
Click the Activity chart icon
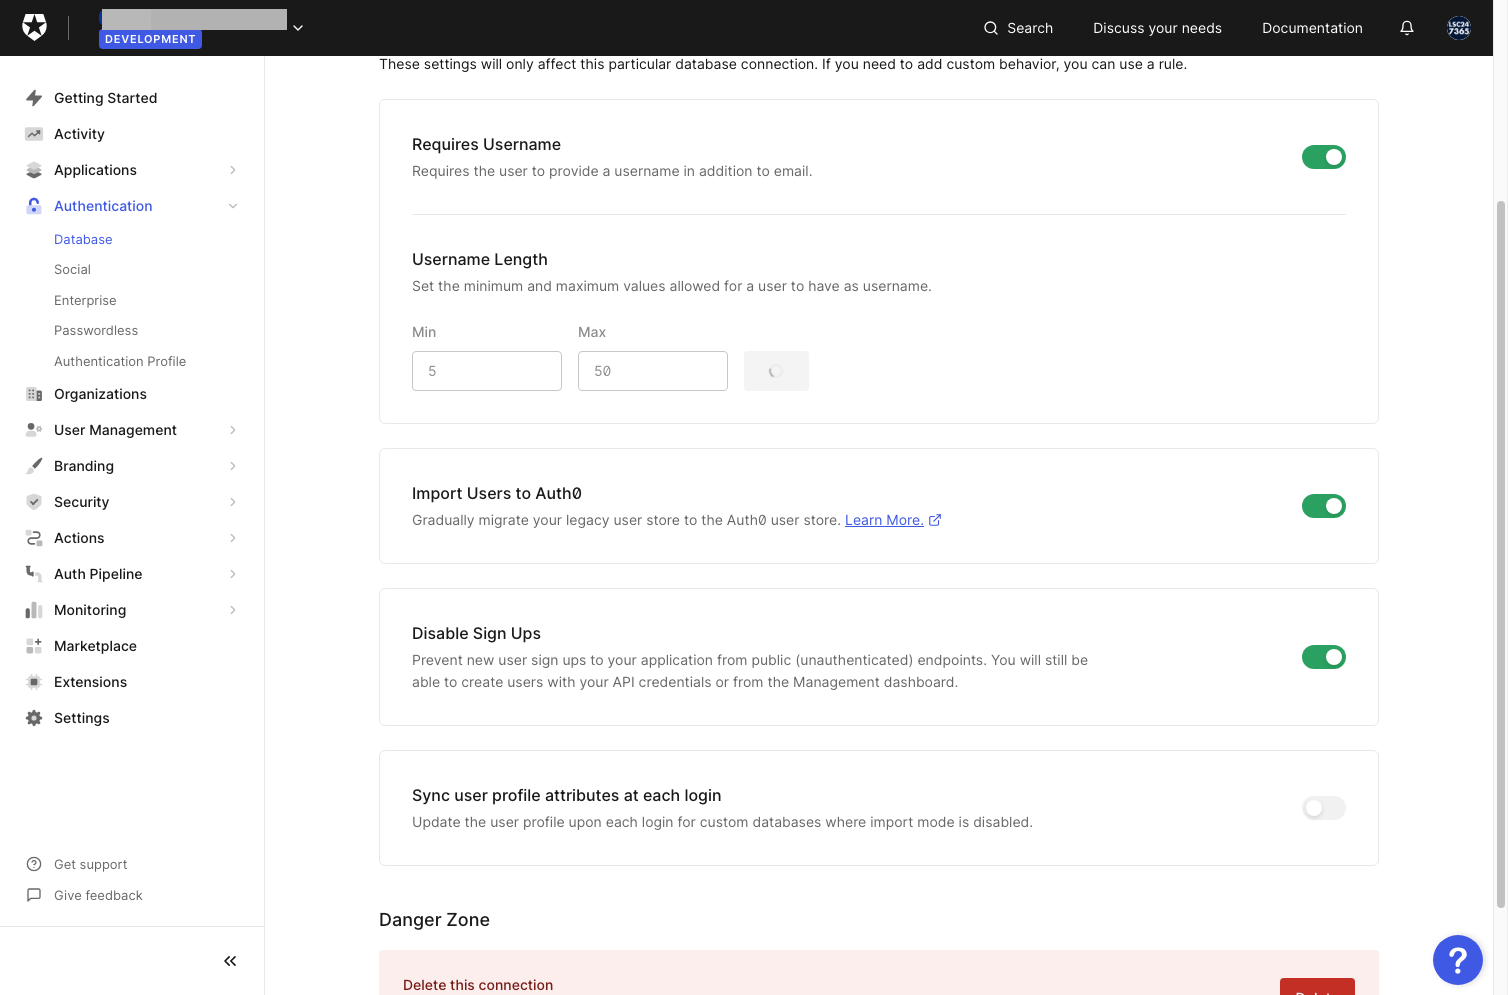coord(34,134)
